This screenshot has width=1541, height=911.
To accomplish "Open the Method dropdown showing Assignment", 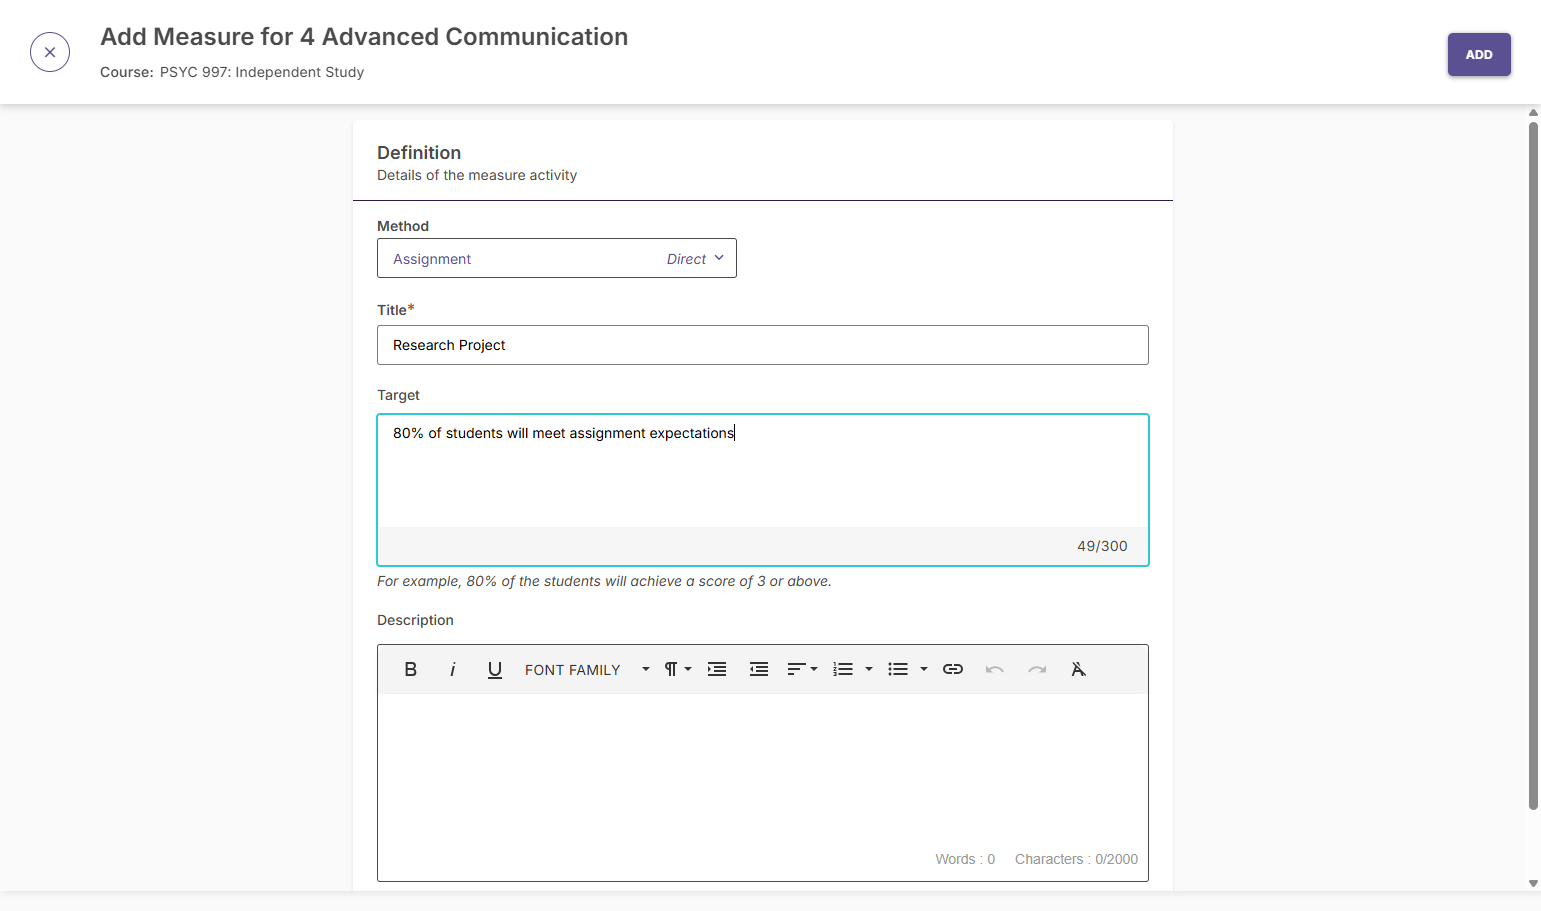I will (557, 258).
